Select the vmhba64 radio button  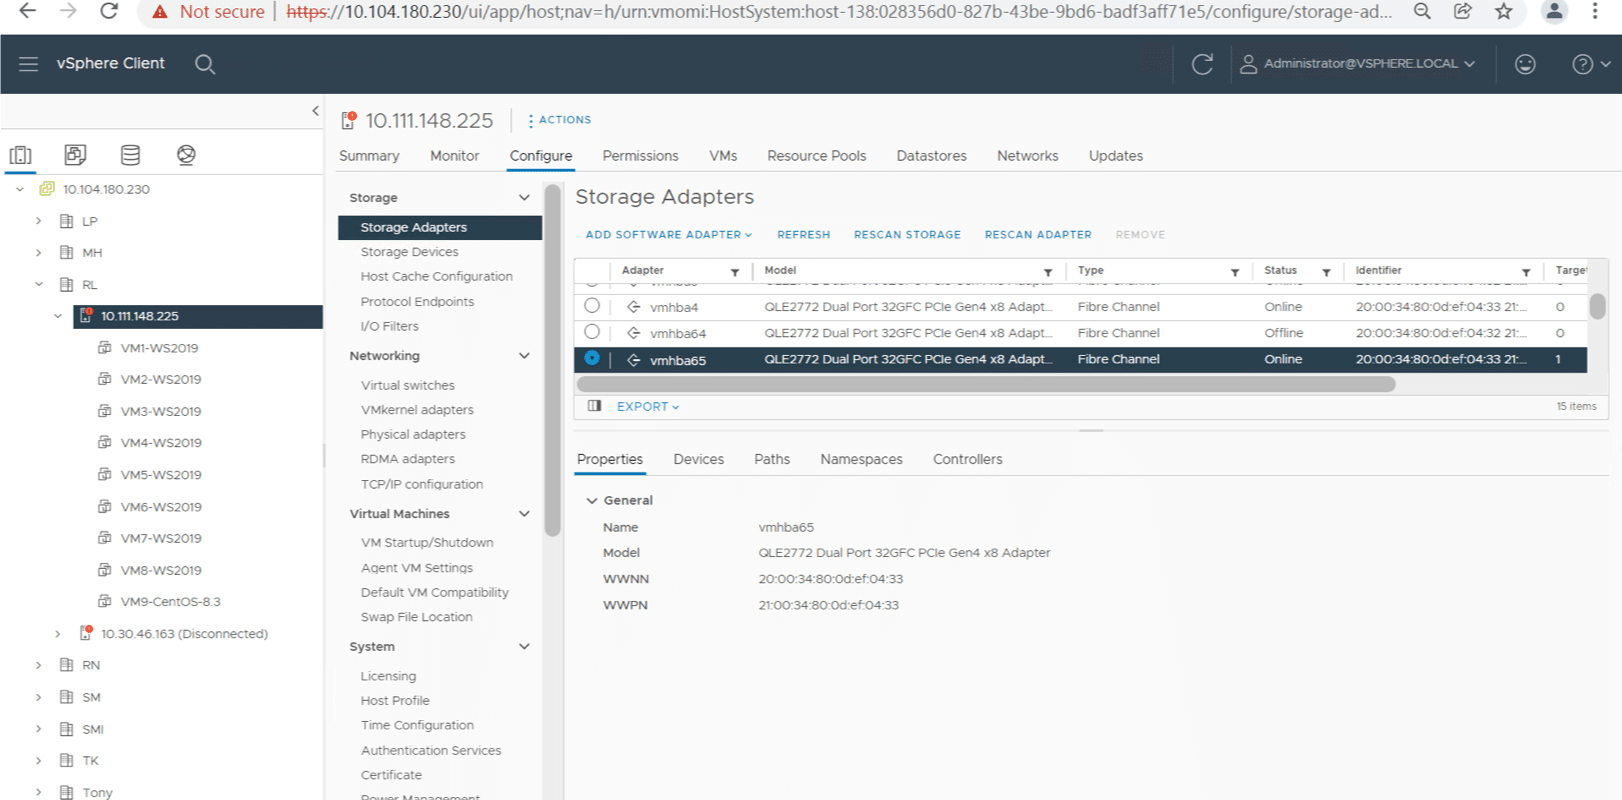592,332
